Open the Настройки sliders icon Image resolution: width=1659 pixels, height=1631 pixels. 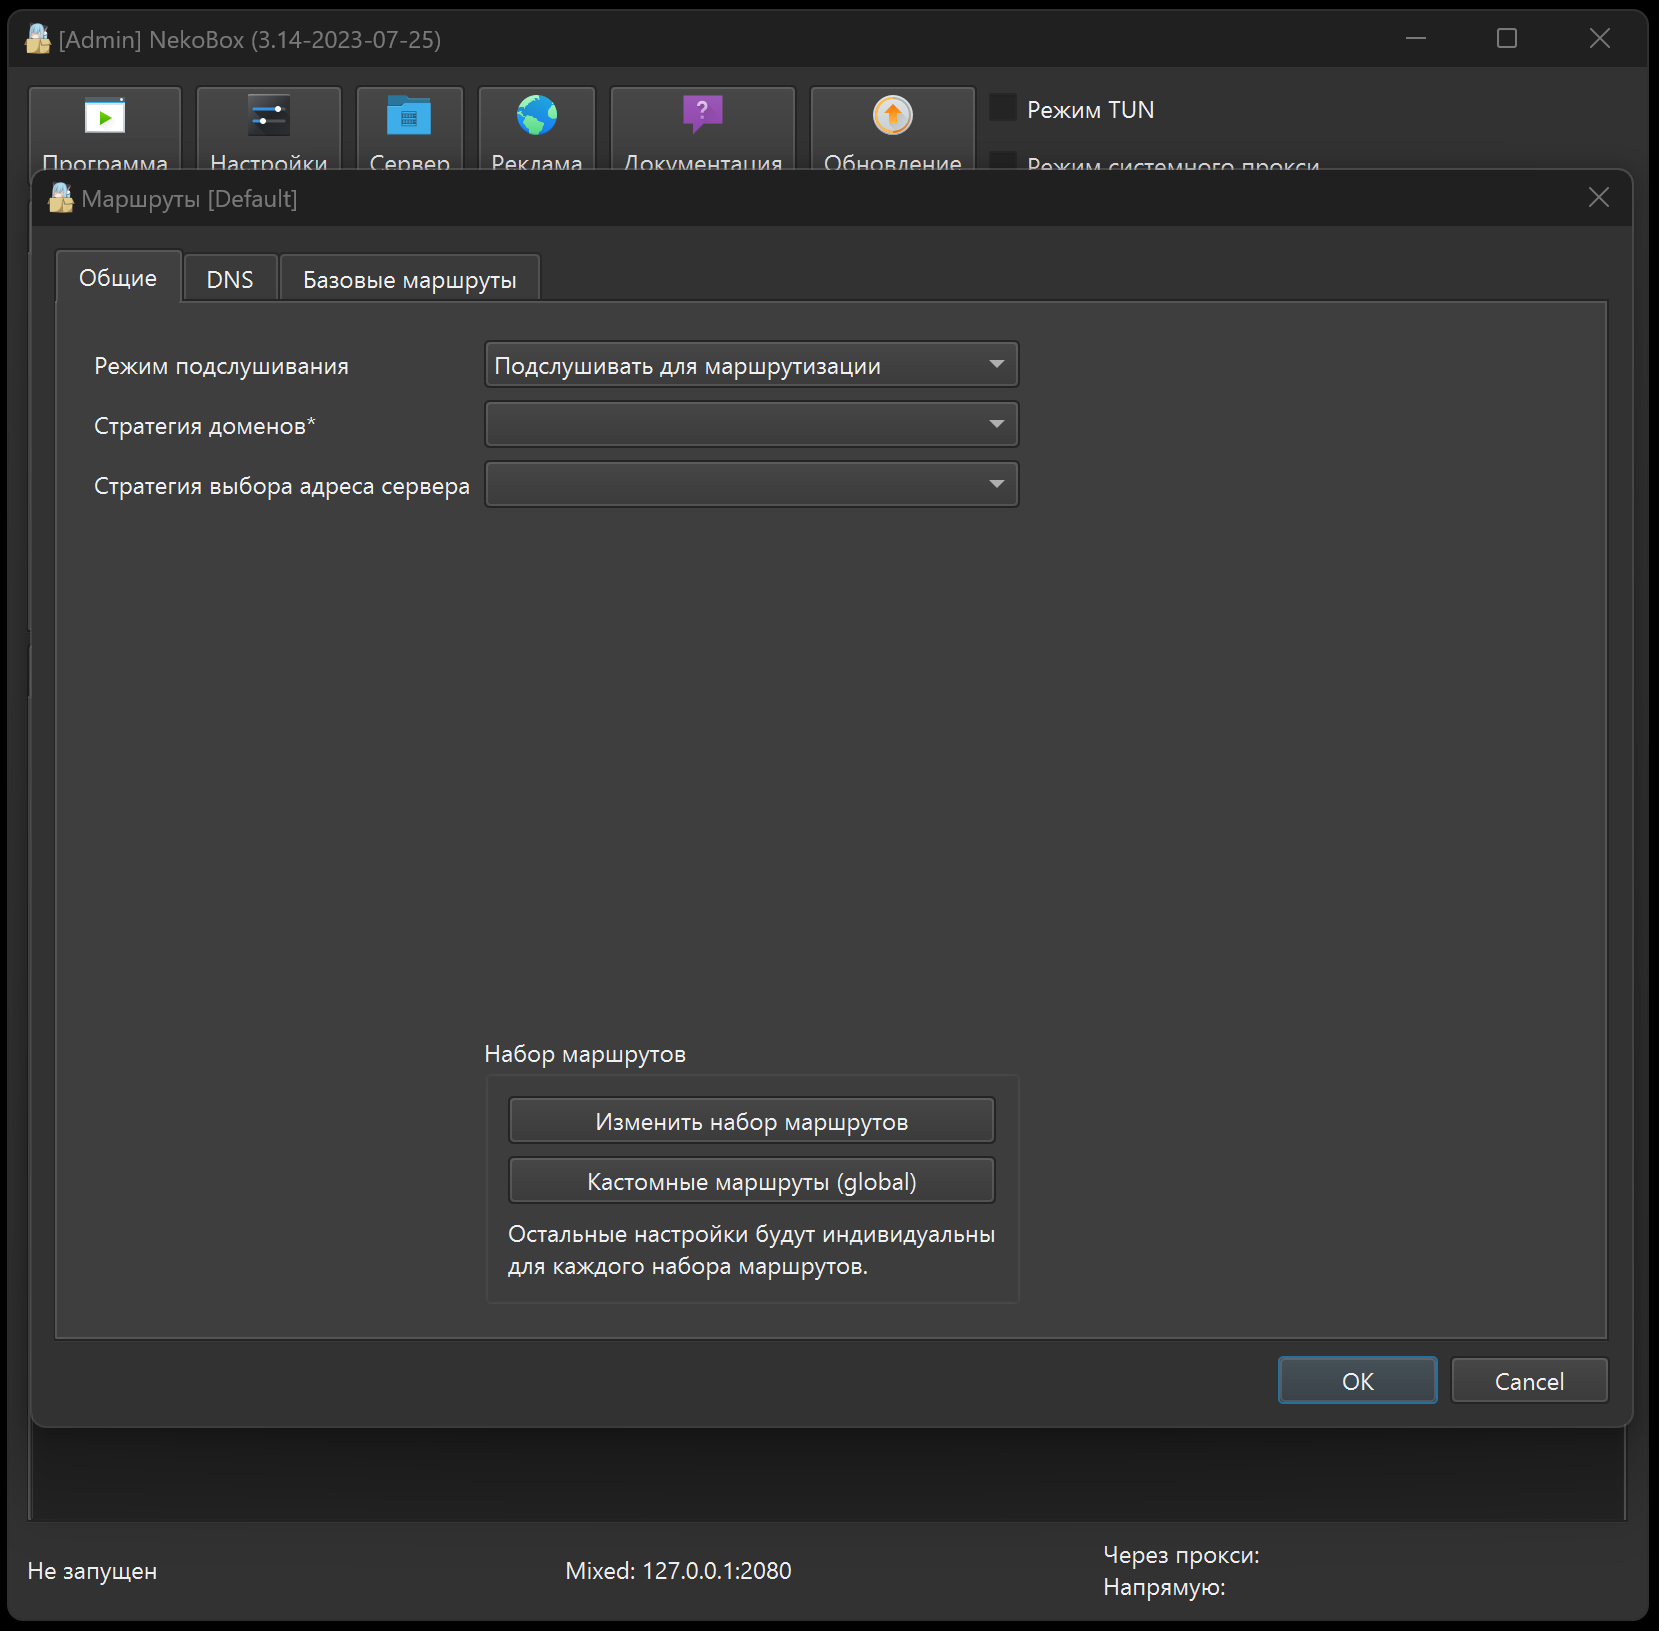(268, 117)
